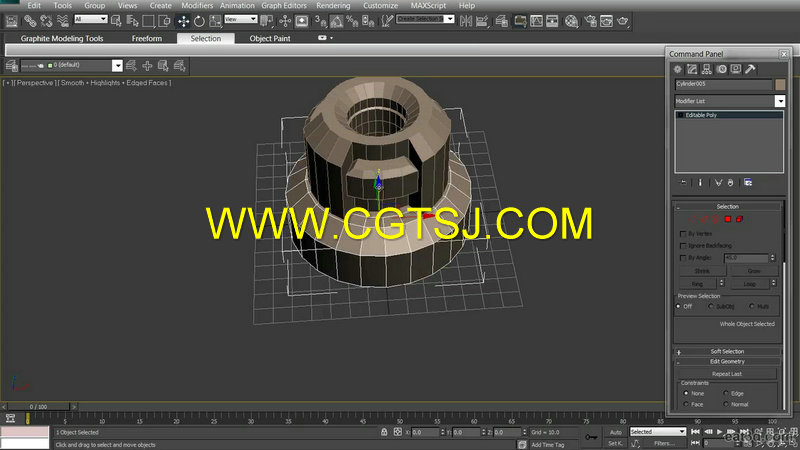The width and height of the screenshot is (800, 450).
Task: Click the Grow selection button
Action: point(754,271)
